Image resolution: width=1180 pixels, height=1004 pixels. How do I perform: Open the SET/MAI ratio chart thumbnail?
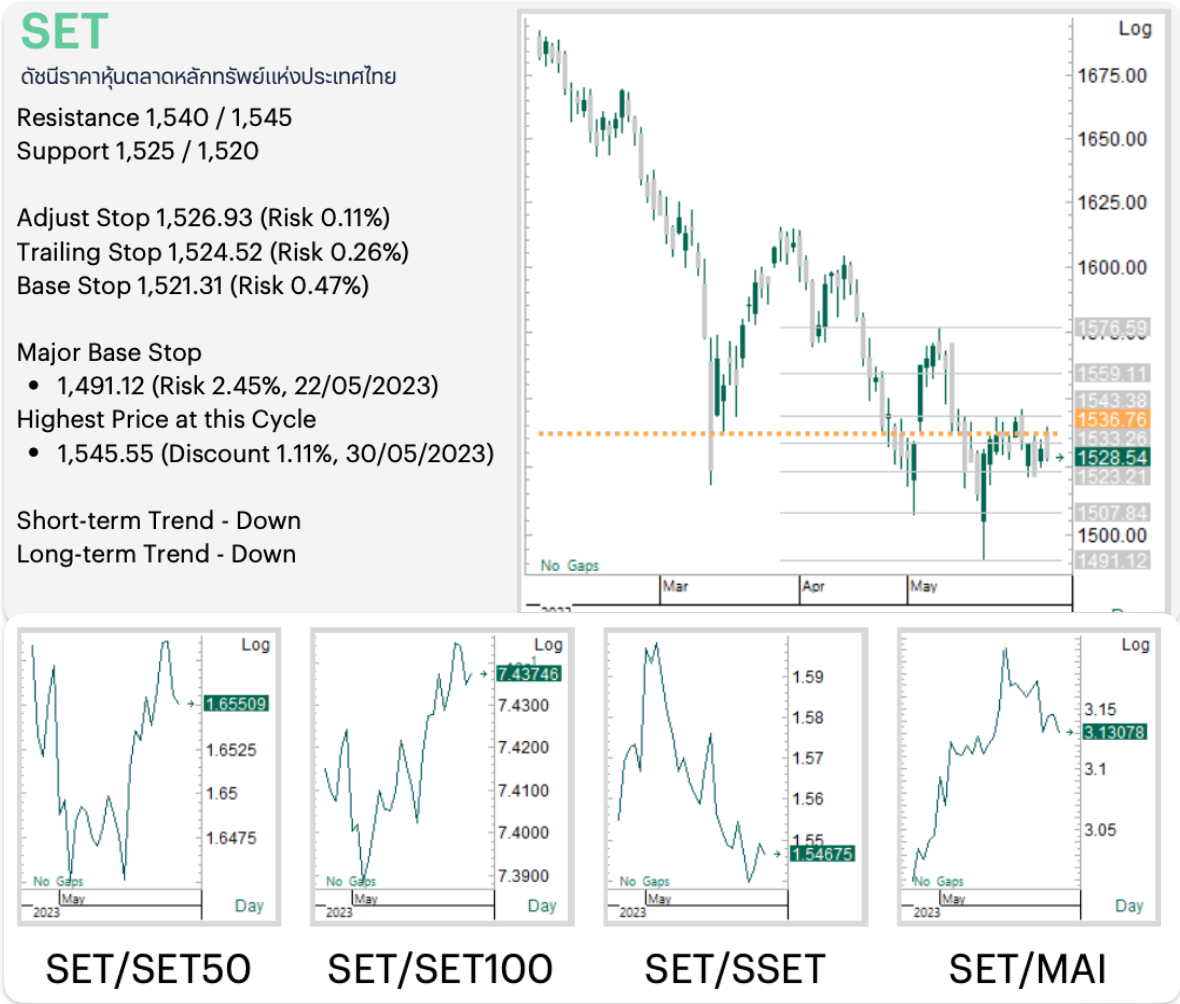(1029, 777)
